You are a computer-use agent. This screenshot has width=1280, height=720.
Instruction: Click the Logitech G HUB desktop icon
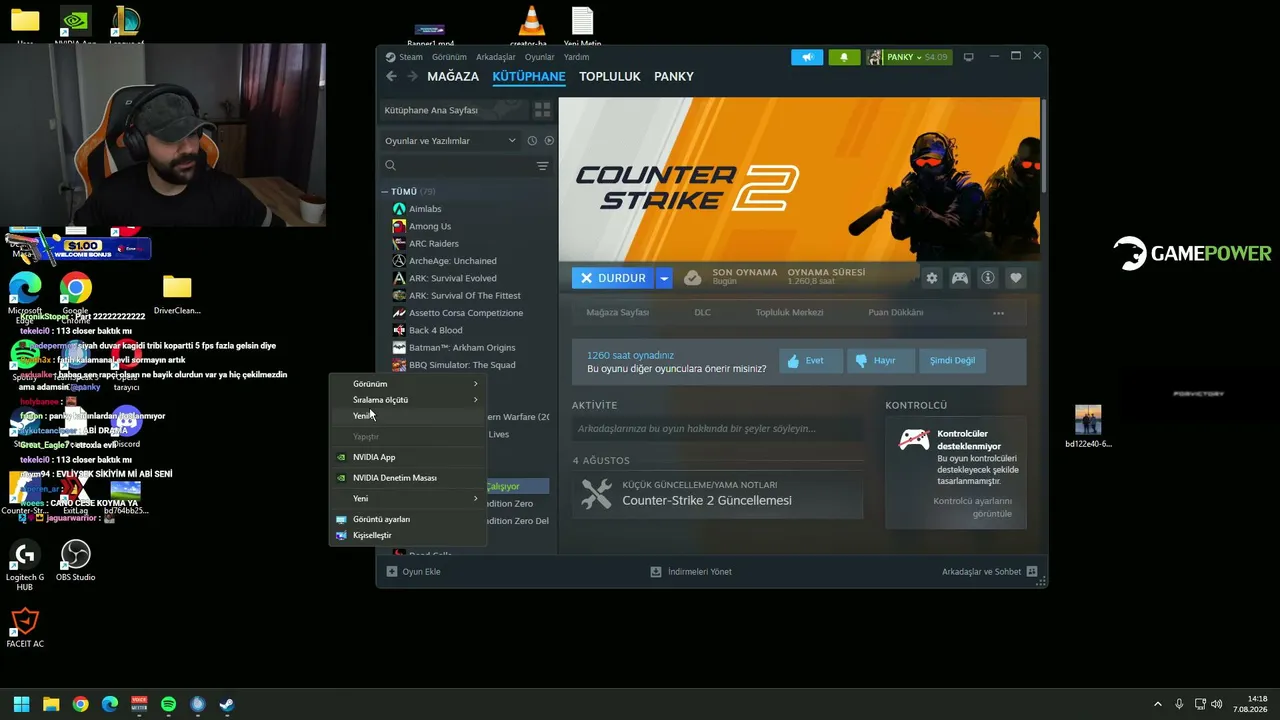tap(25, 565)
